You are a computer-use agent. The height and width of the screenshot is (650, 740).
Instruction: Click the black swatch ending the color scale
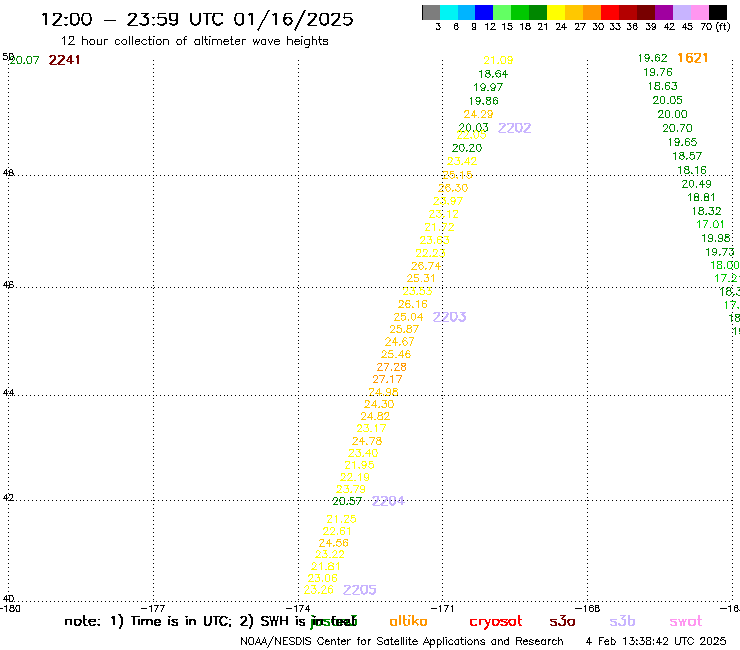pyautogui.click(x=717, y=12)
